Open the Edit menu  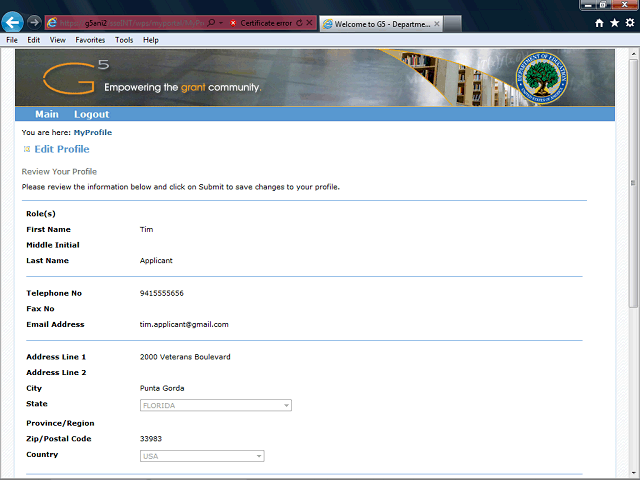tap(33, 40)
